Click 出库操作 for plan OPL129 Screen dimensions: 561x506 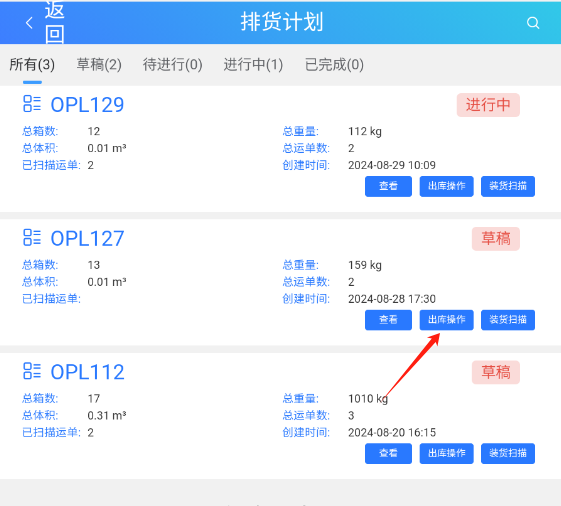[x=447, y=186]
